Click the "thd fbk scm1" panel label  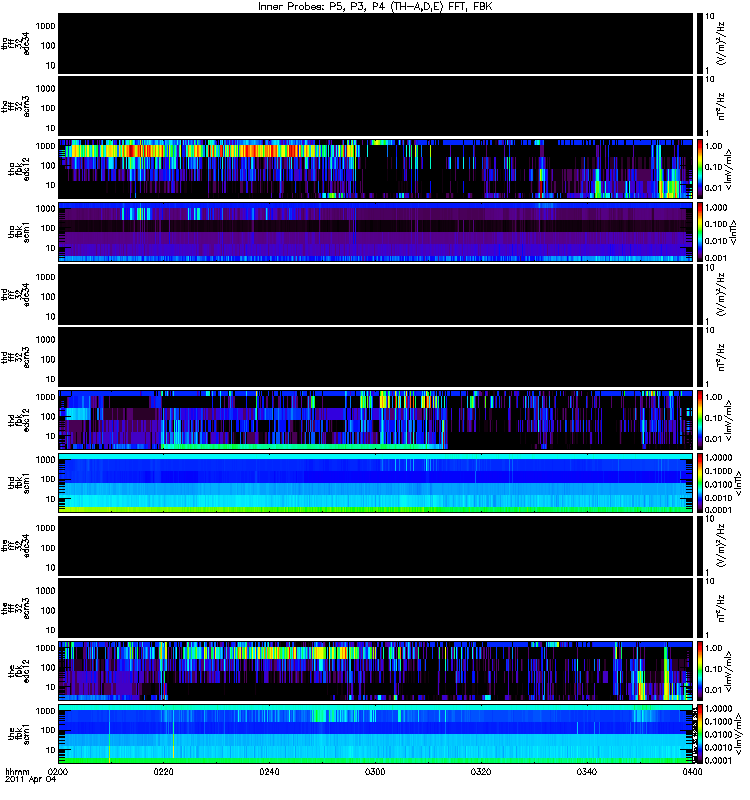[x=19, y=483]
